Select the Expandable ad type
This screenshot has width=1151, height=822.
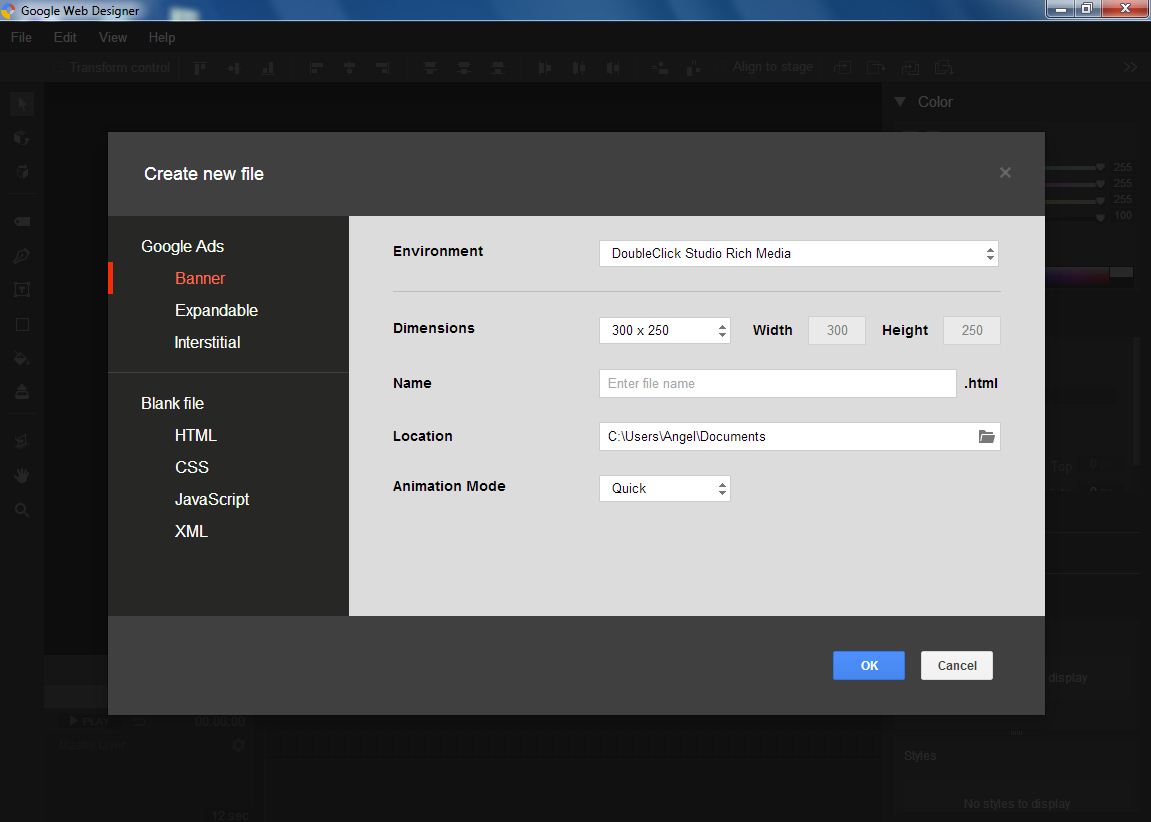[216, 310]
